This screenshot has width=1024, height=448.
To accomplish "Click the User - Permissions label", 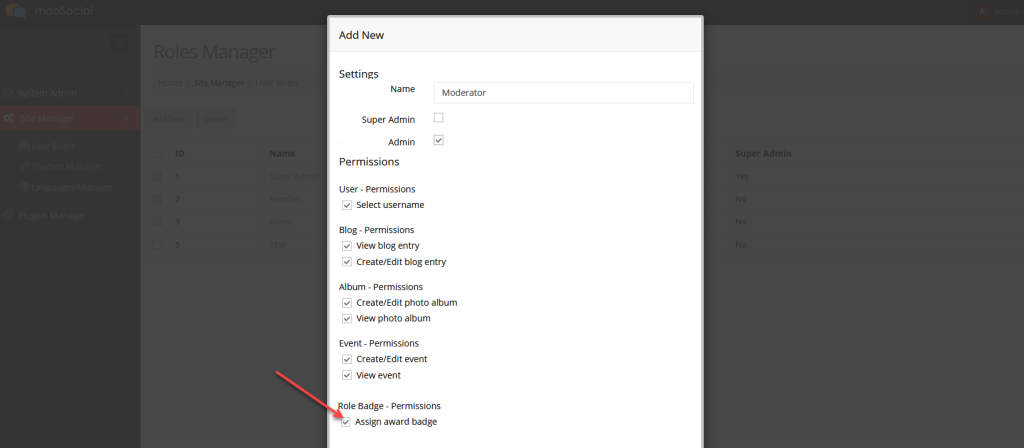I will coord(377,189).
